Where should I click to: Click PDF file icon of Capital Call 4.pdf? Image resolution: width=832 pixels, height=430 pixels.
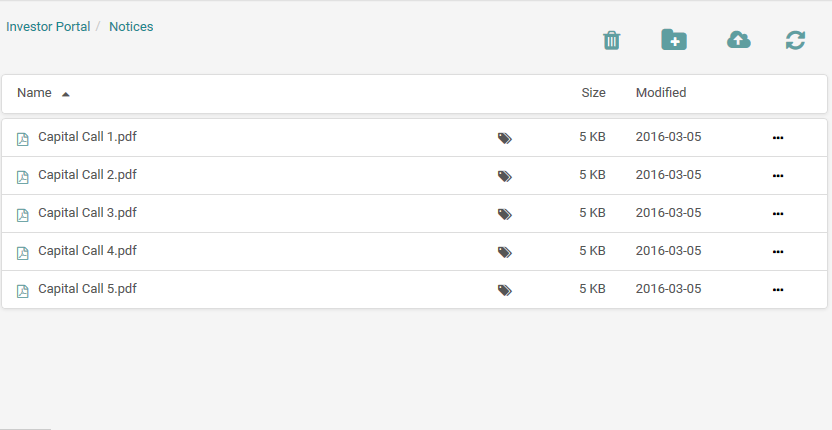23,253
